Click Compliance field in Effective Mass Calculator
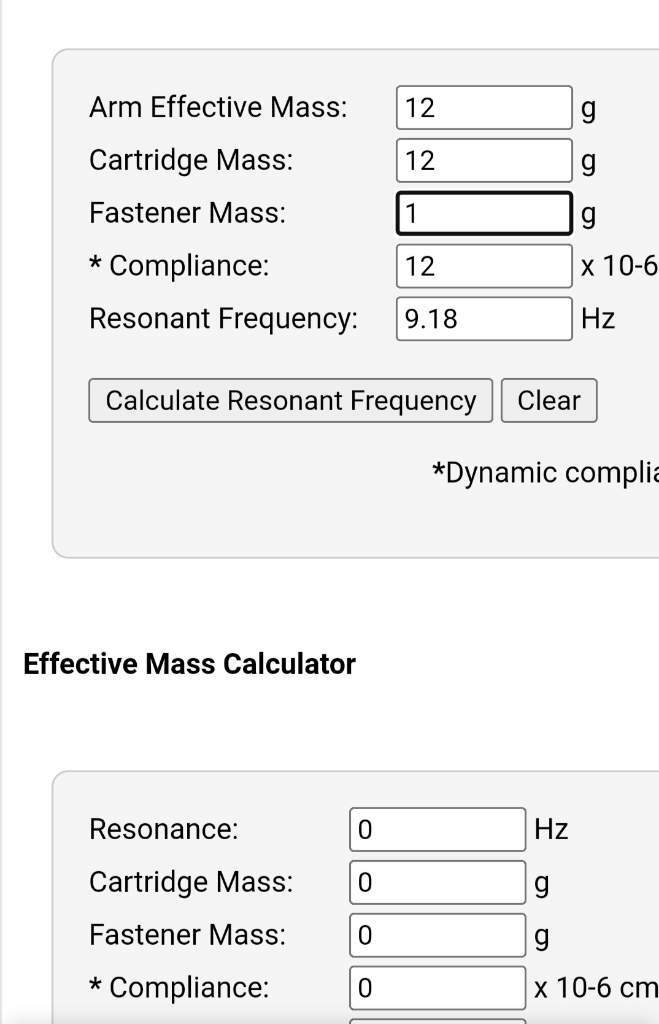The image size is (659, 1024). tap(438, 988)
